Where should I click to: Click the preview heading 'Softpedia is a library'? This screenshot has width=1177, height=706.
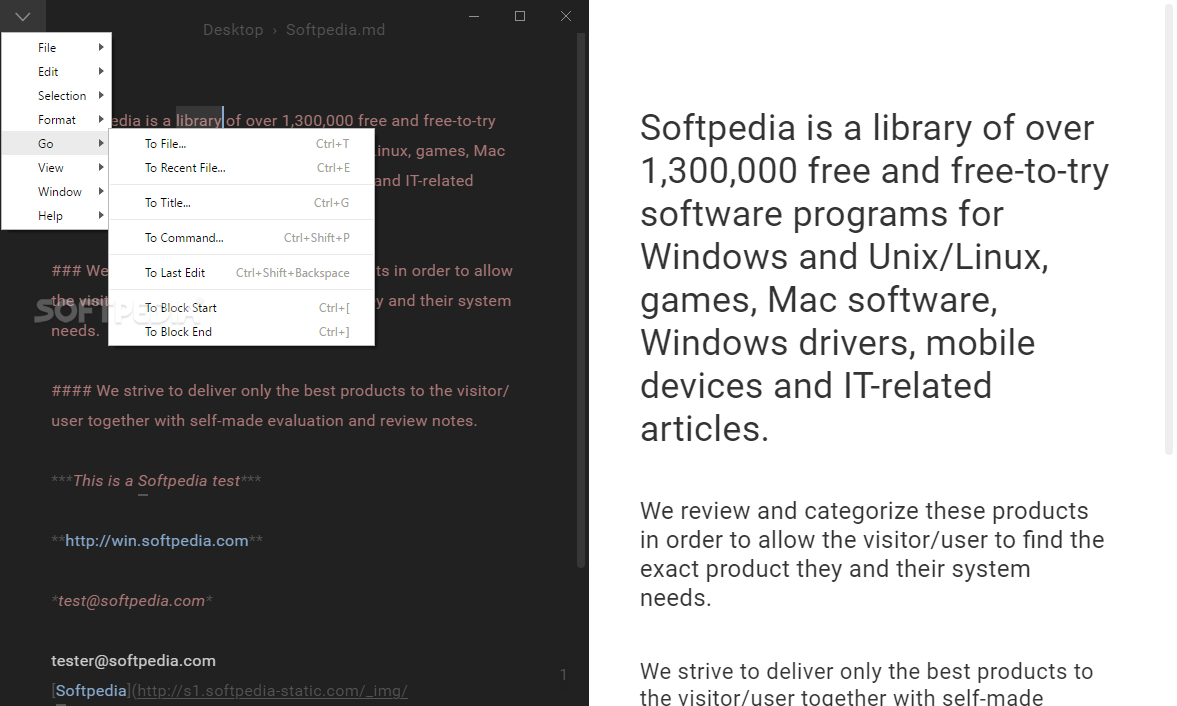(874, 278)
